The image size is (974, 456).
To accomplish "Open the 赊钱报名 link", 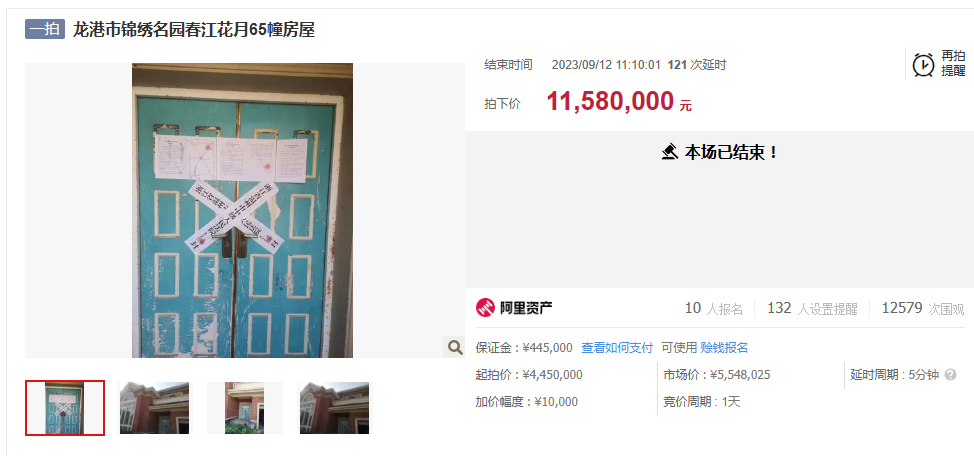I will (x=724, y=348).
